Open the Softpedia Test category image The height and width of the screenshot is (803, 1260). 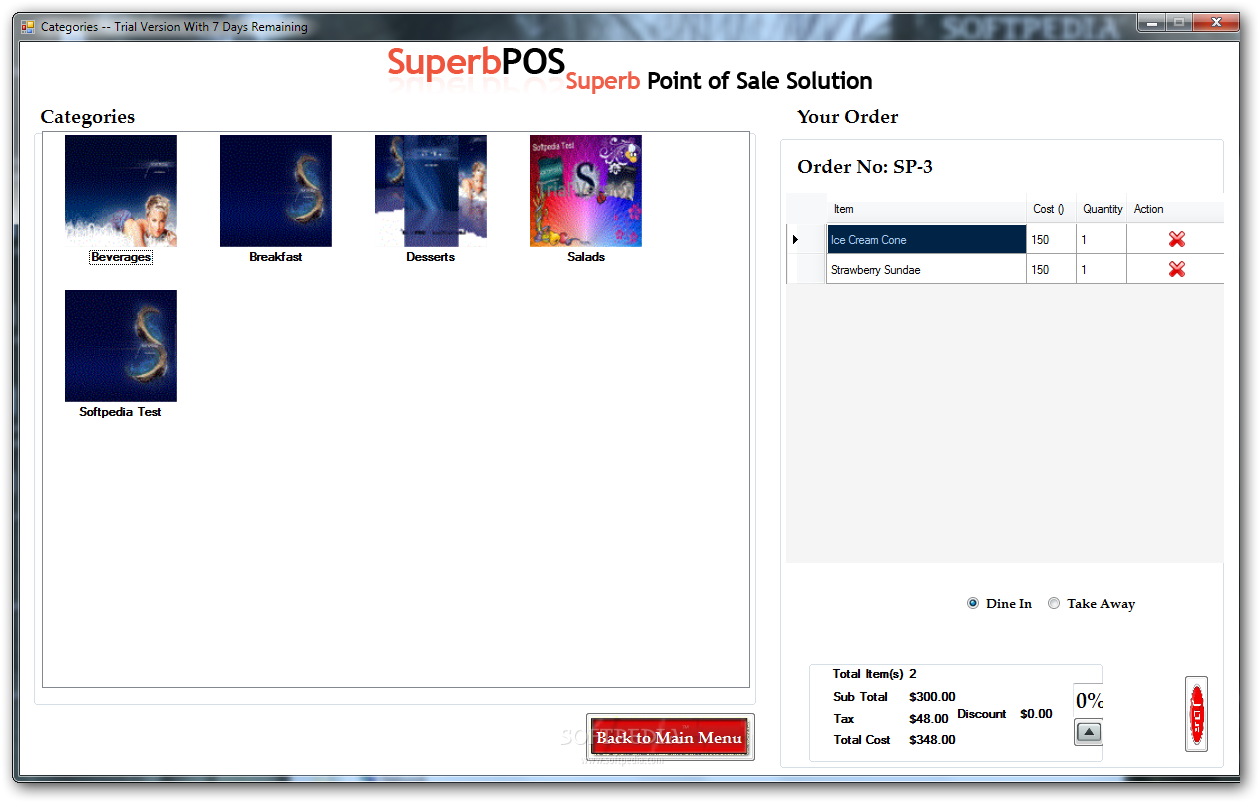pyautogui.click(x=121, y=346)
